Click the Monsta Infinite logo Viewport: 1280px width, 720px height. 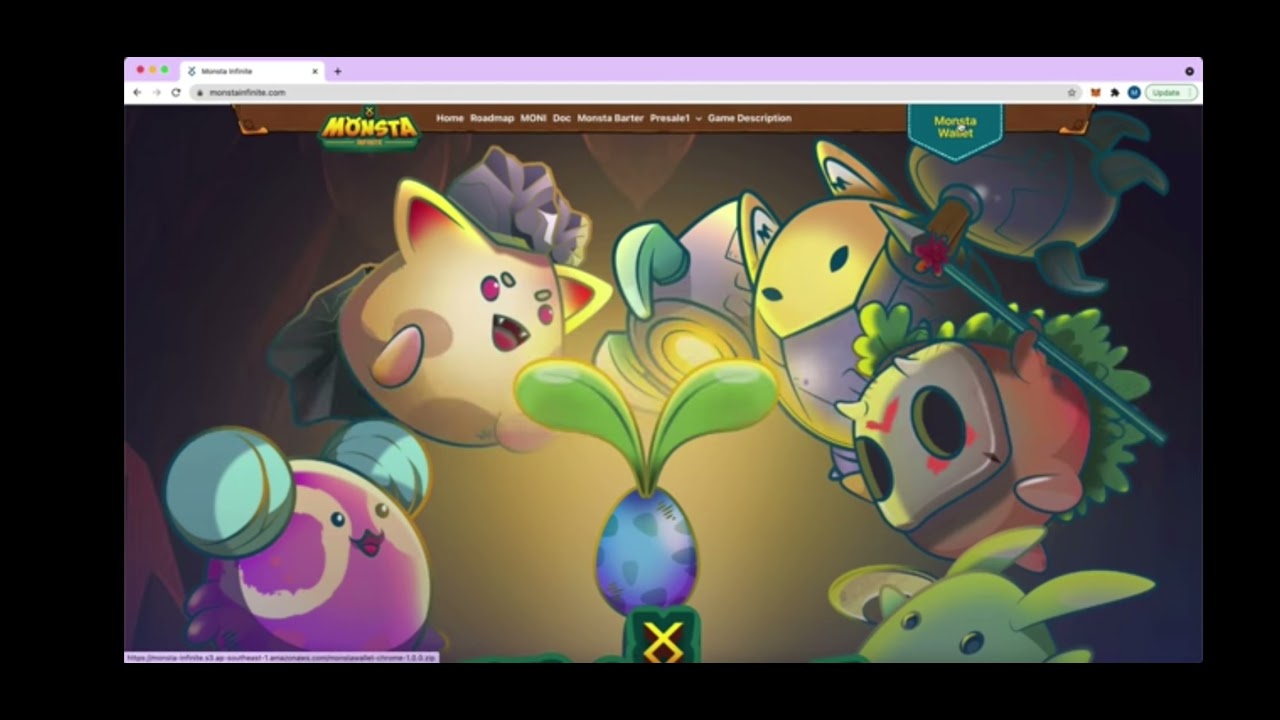[x=369, y=127]
